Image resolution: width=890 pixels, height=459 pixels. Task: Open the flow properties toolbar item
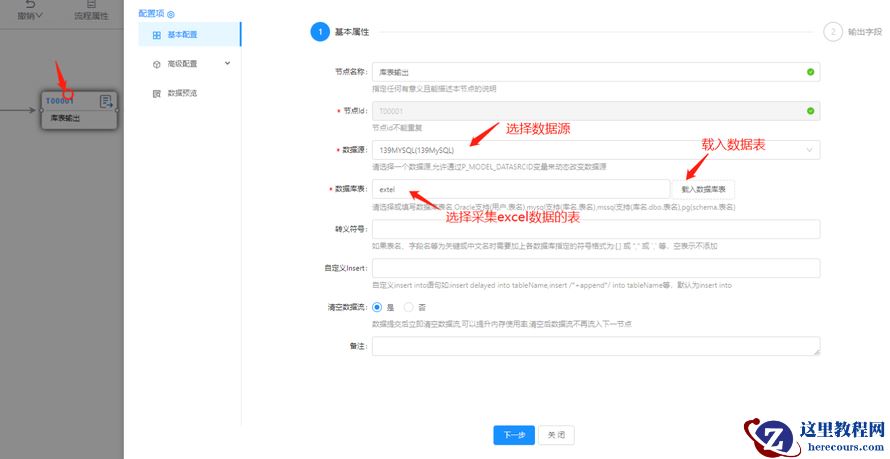click(91, 11)
